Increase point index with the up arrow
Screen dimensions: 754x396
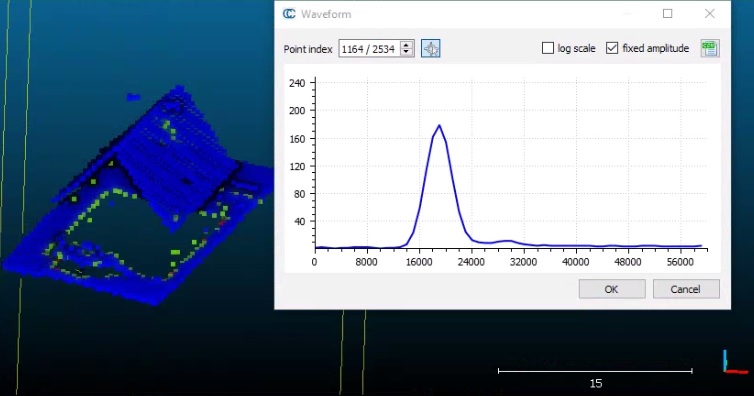click(x=407, y=45)
